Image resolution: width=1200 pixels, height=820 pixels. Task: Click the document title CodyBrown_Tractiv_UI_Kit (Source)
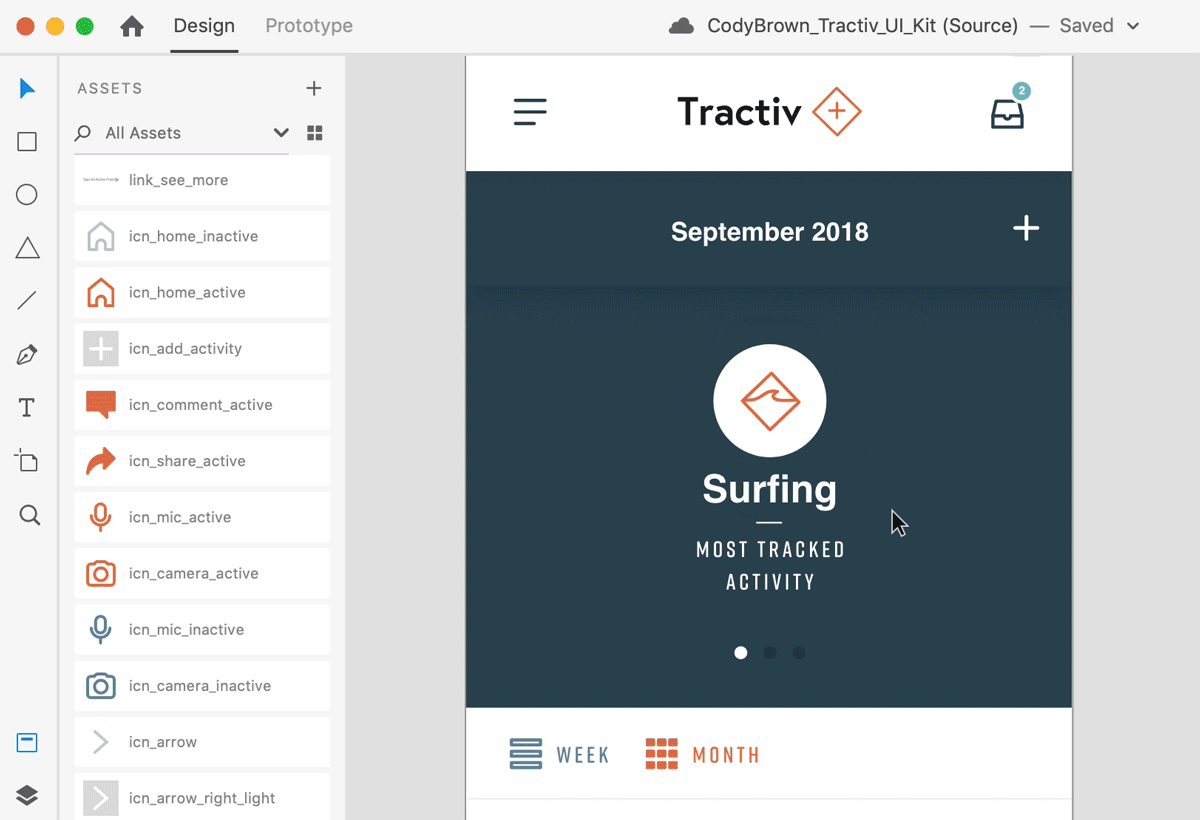point(862,26)
